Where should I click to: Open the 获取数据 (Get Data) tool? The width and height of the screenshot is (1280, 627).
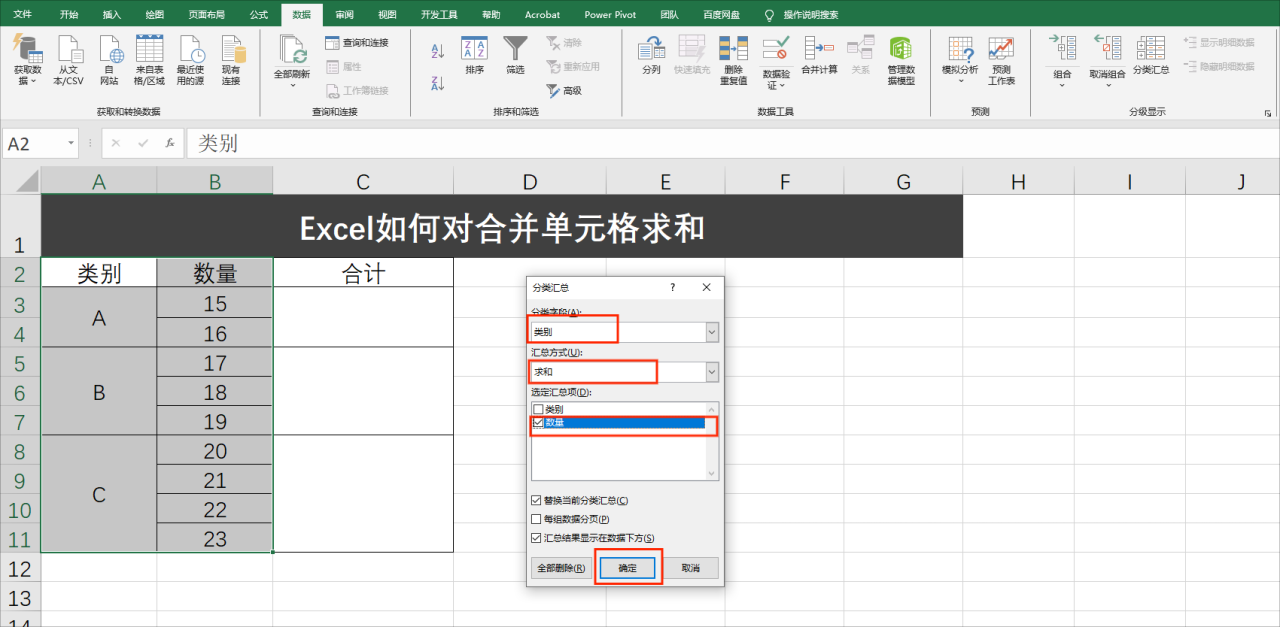[28, 60]
